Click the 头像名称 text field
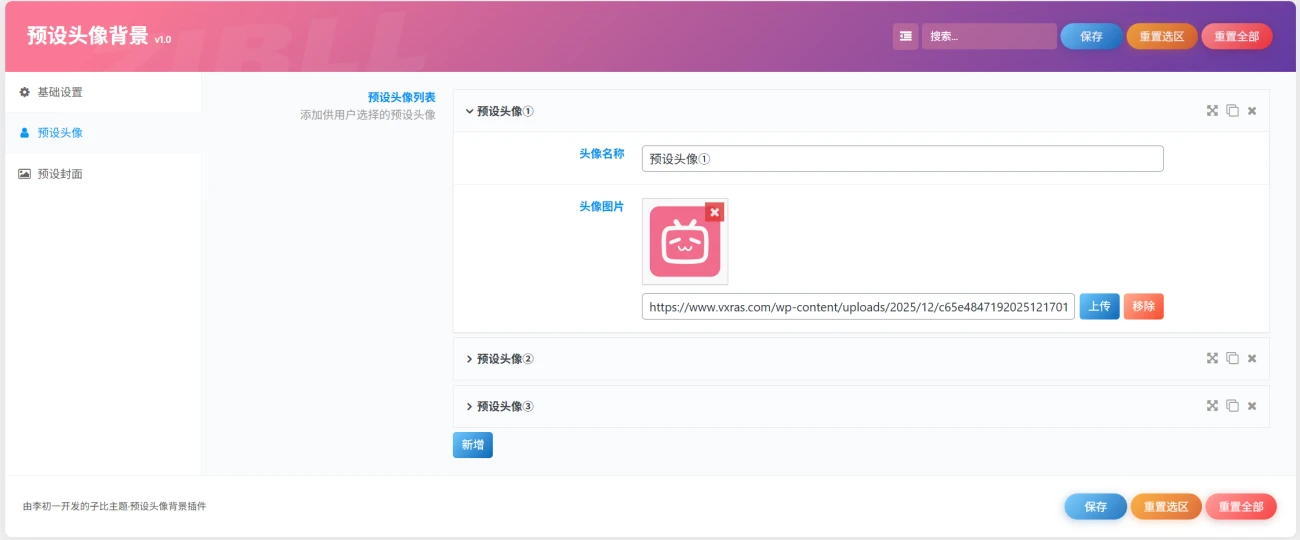 [903, 159]
